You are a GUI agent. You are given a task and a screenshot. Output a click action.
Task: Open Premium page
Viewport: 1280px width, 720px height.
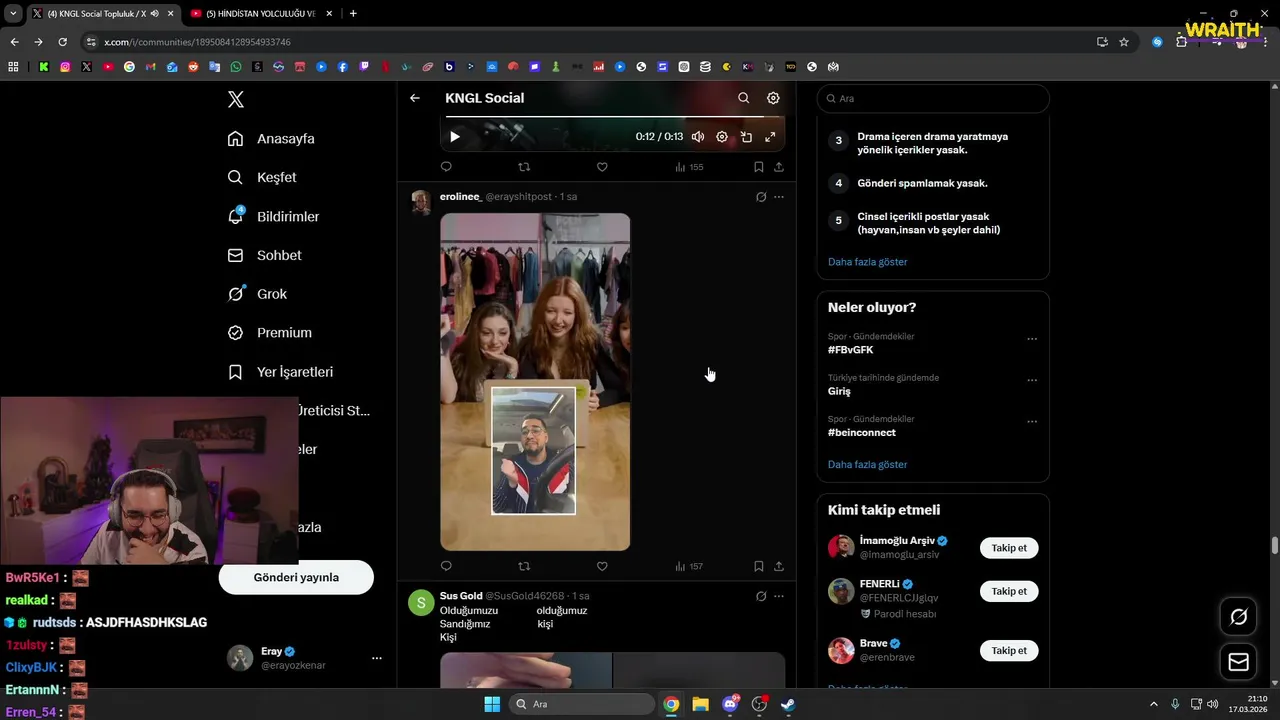pyautogui.click(x=269, y=333)
